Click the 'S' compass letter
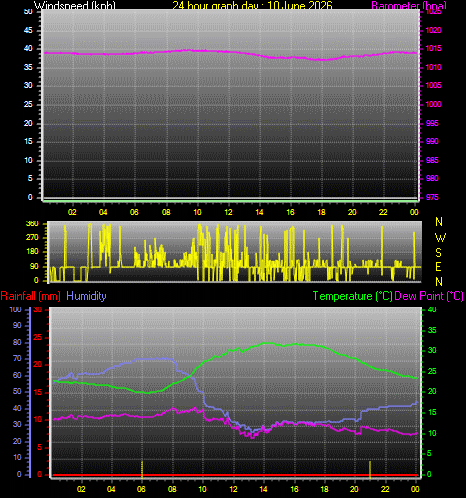The height and width of the screenshot is (498, 466). point(439,253)
